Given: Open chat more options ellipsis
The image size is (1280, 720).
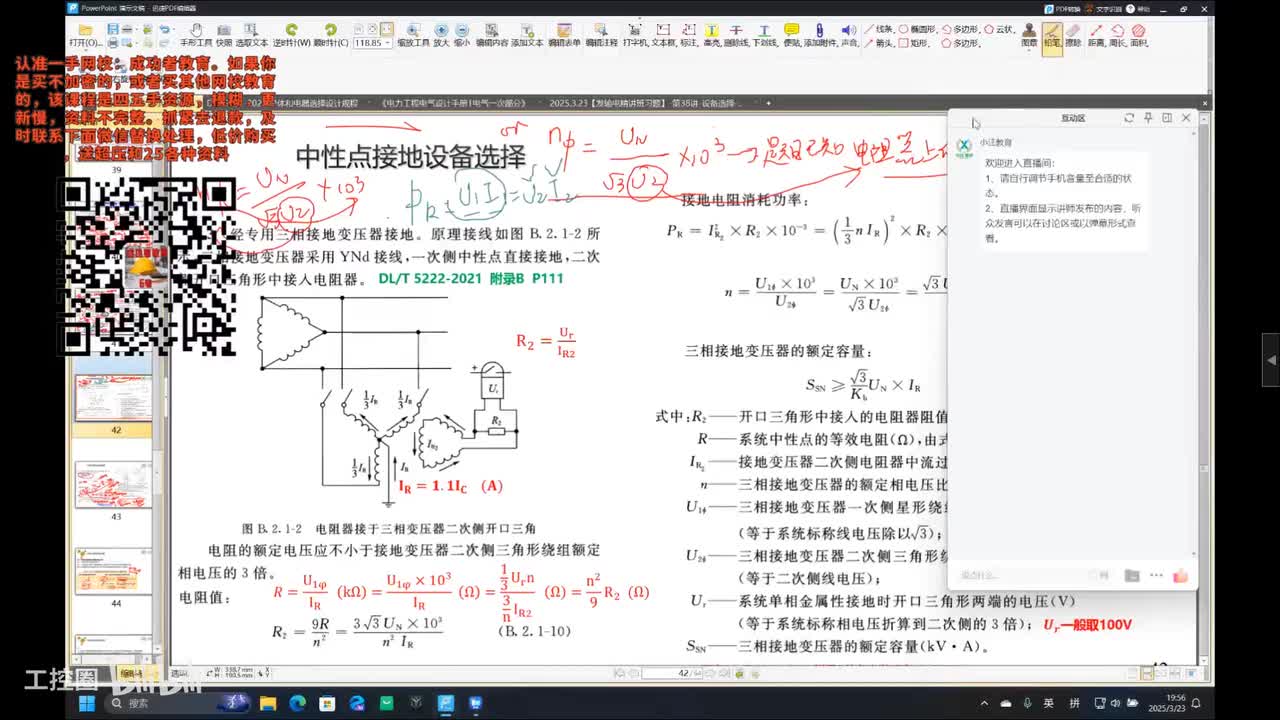Looking at the screenshot, I should pos(1156,575).
